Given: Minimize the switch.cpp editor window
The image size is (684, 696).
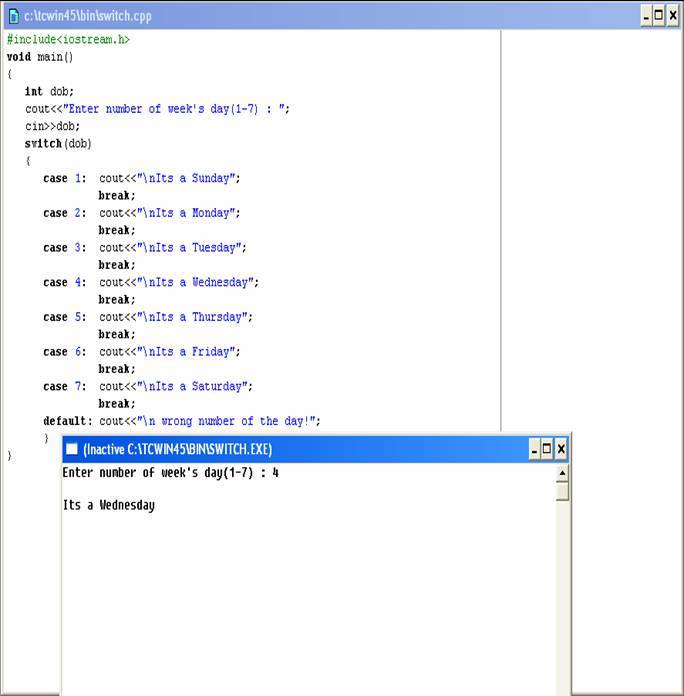Looking at the screenshot, I should (646, 16).
